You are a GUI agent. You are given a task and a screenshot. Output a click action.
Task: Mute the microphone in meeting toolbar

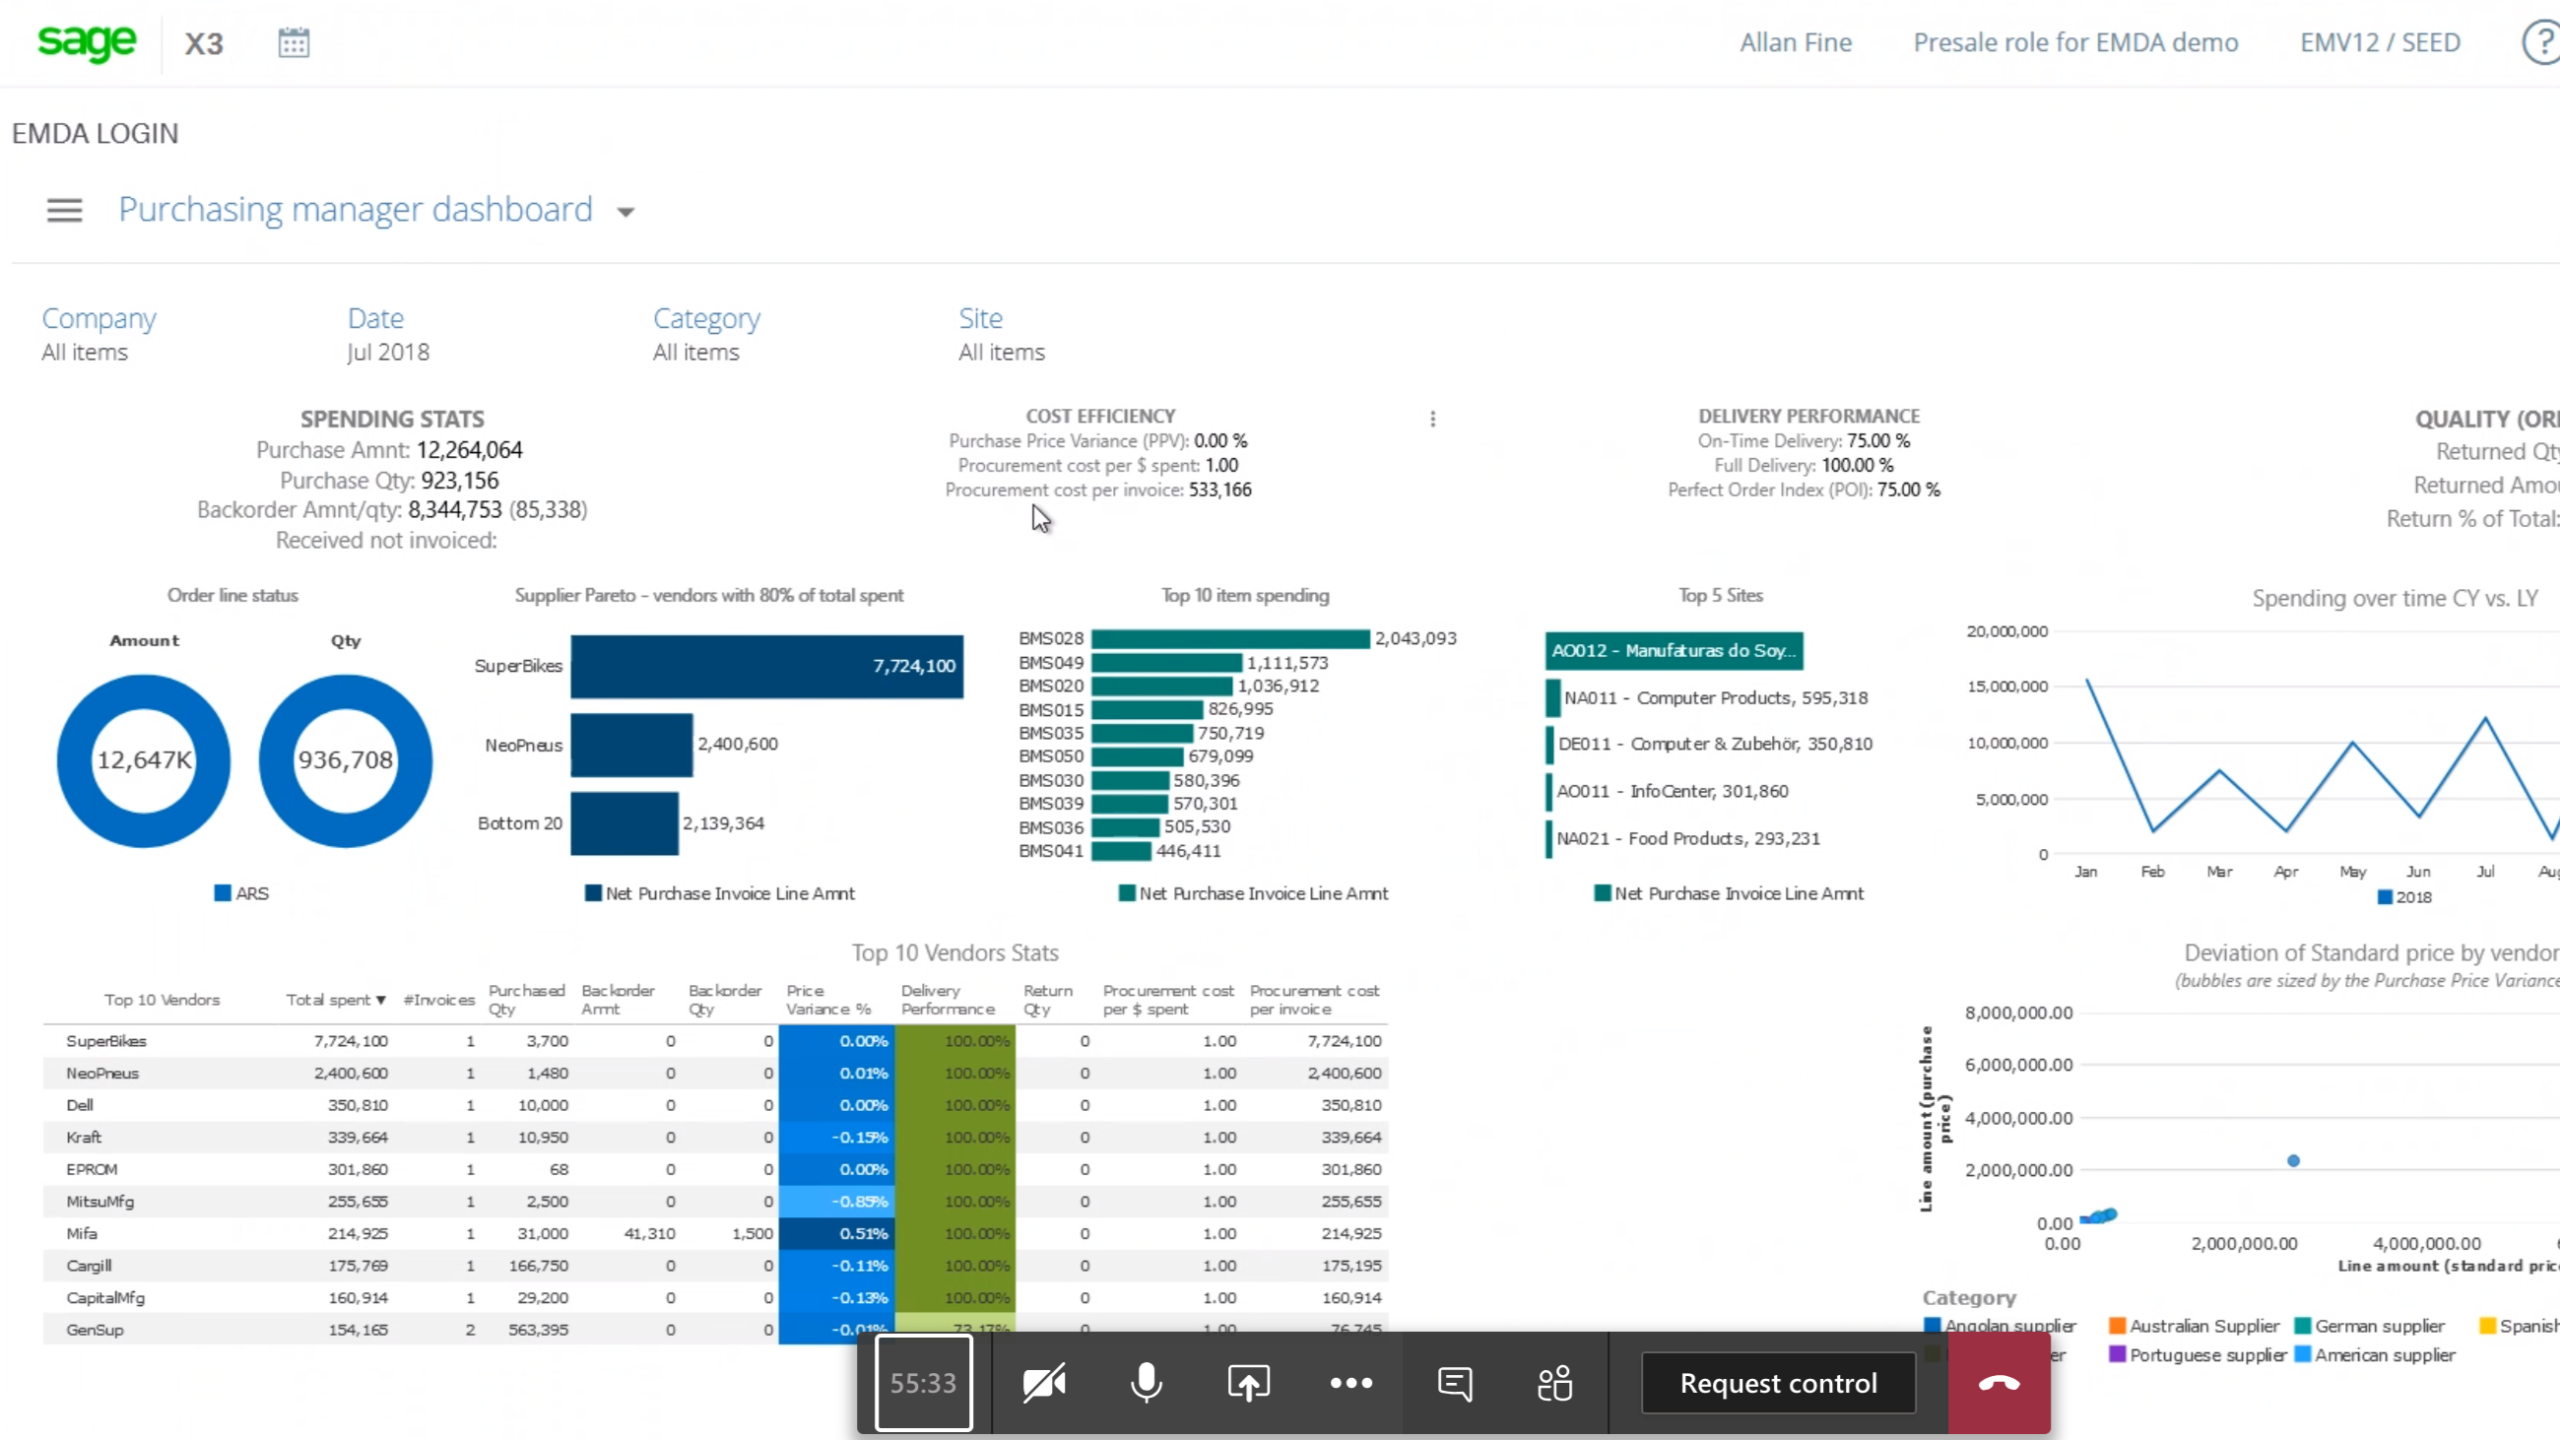pos(1147,1383)
